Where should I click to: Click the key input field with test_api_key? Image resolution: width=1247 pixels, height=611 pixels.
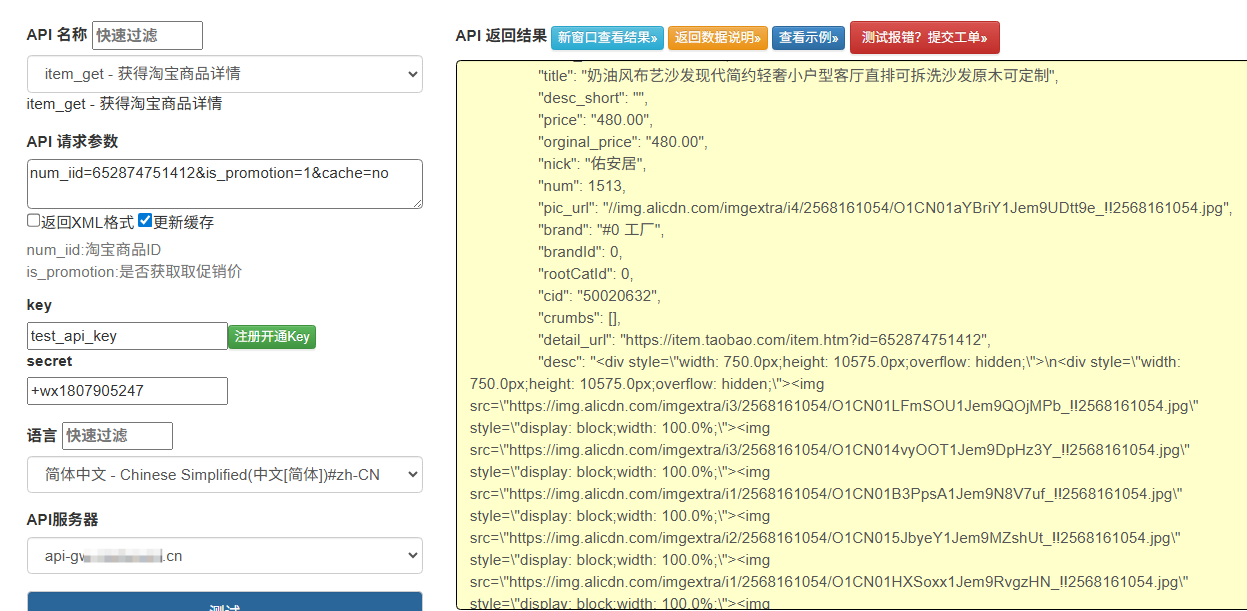tap(127, 336)
